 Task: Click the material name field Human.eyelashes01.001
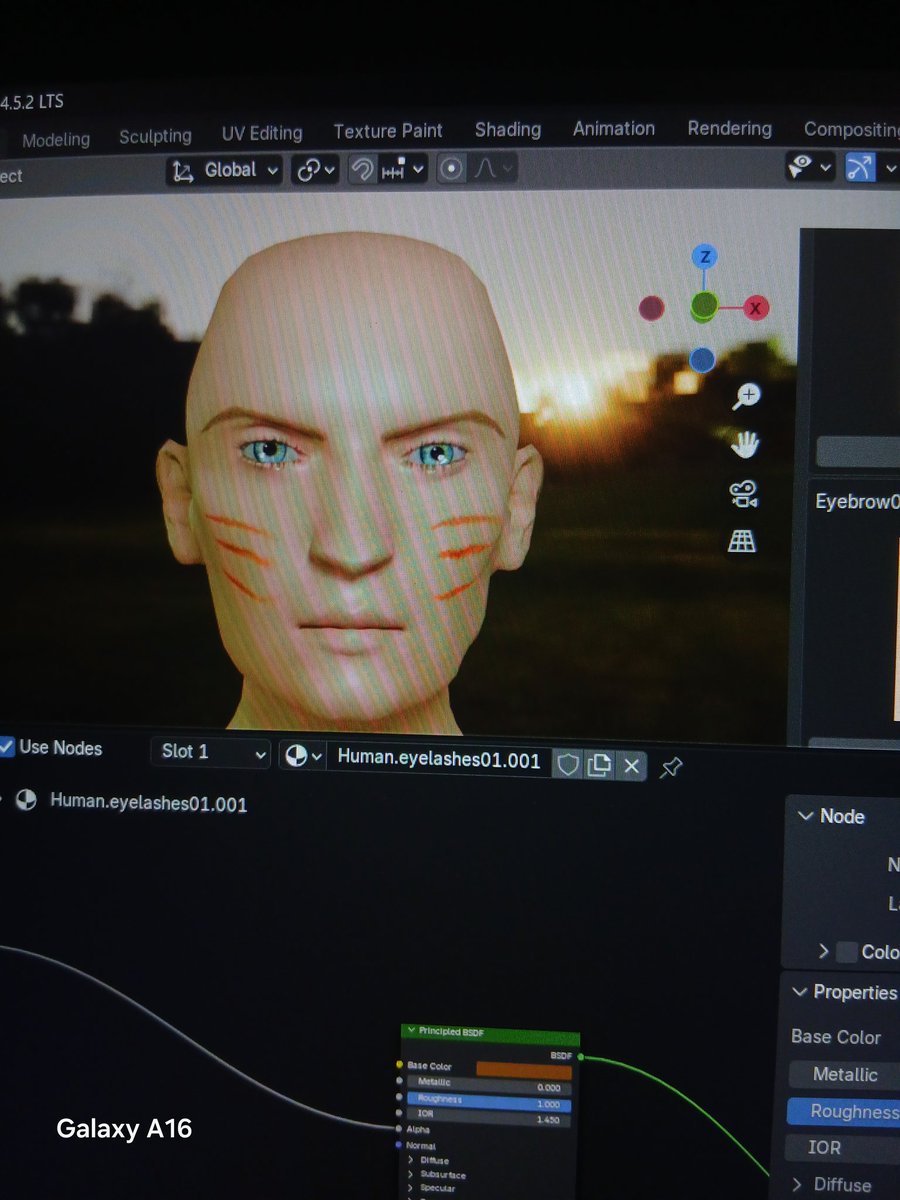439,759
